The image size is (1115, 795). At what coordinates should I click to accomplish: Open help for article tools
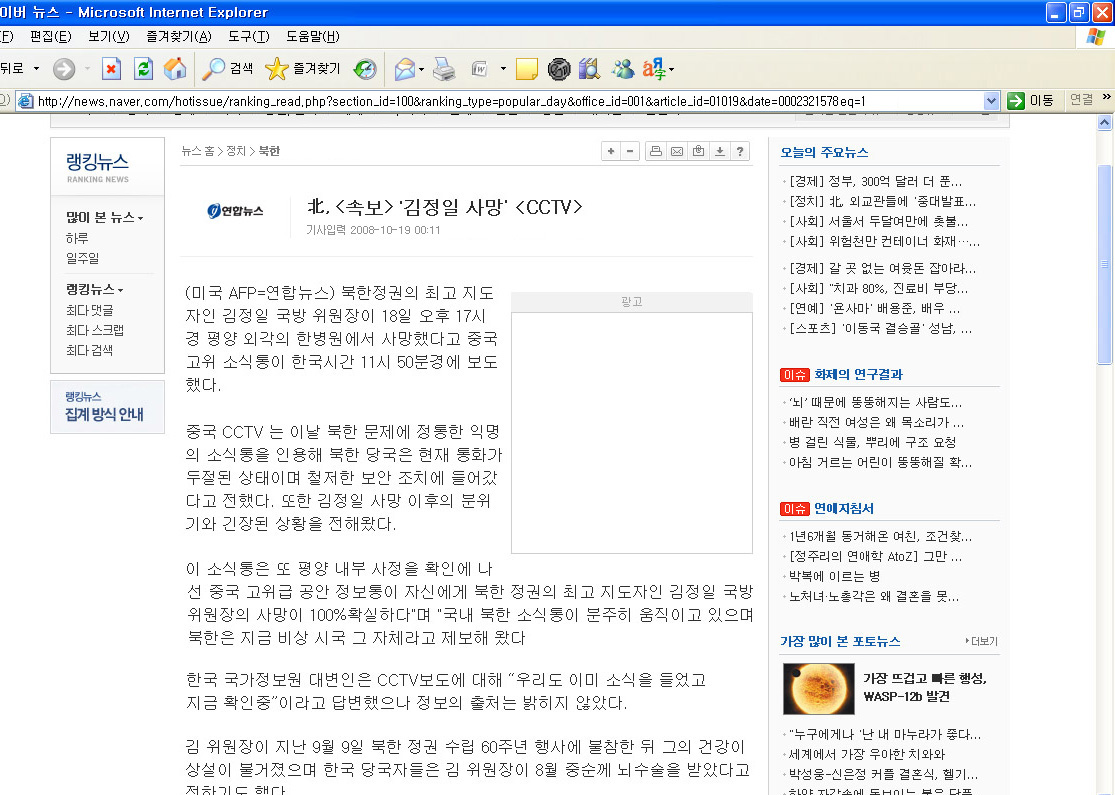point(739,150)
